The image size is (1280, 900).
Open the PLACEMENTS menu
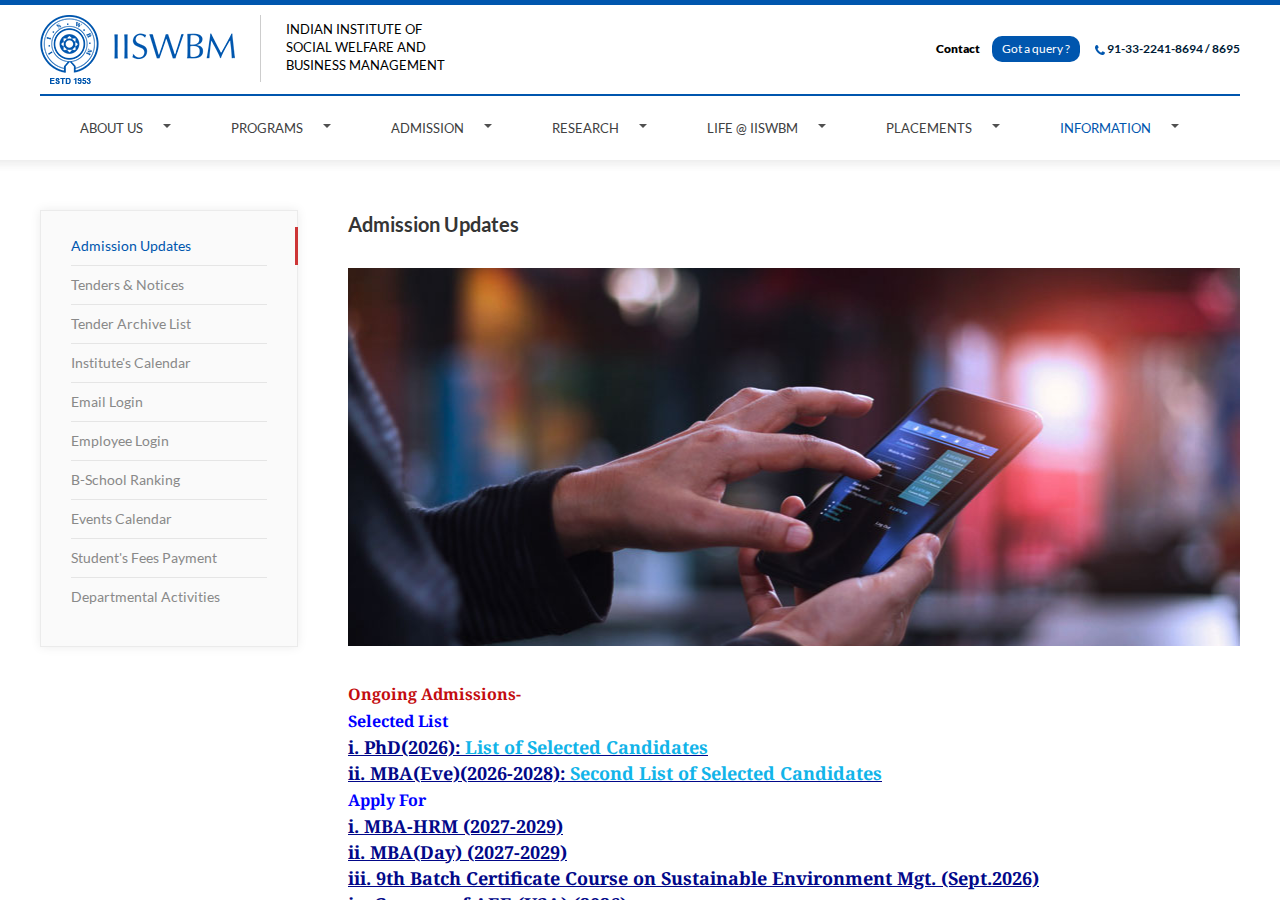coord(929,128)
